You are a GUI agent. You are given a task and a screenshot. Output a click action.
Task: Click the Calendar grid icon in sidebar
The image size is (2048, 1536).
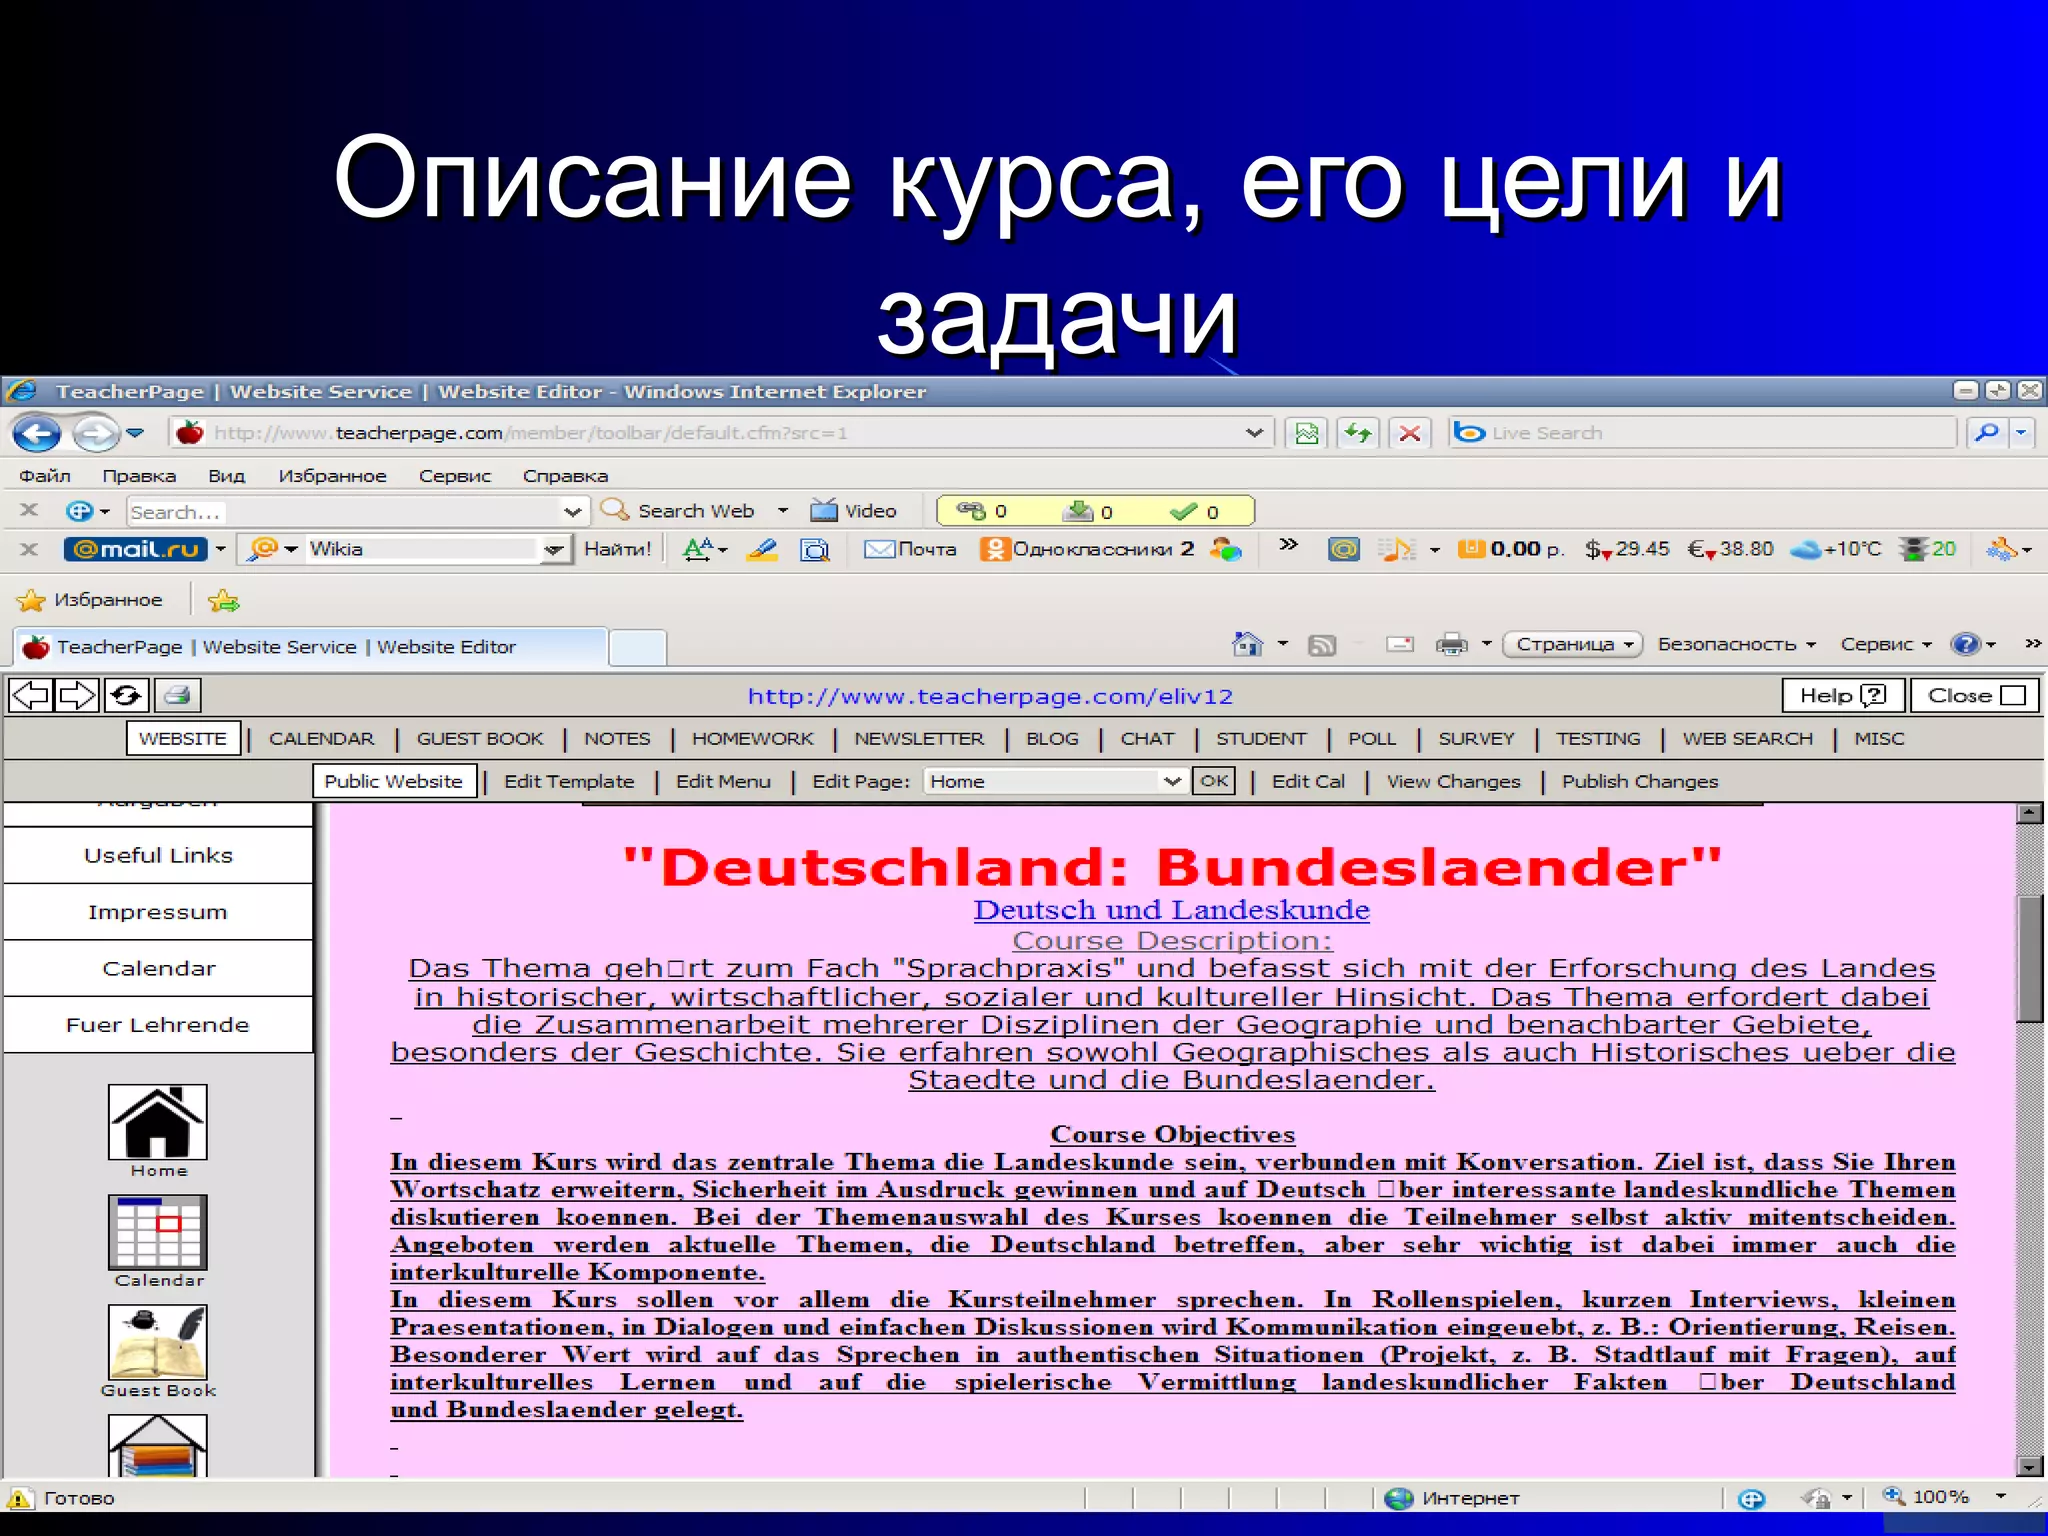coord(158,1232)
